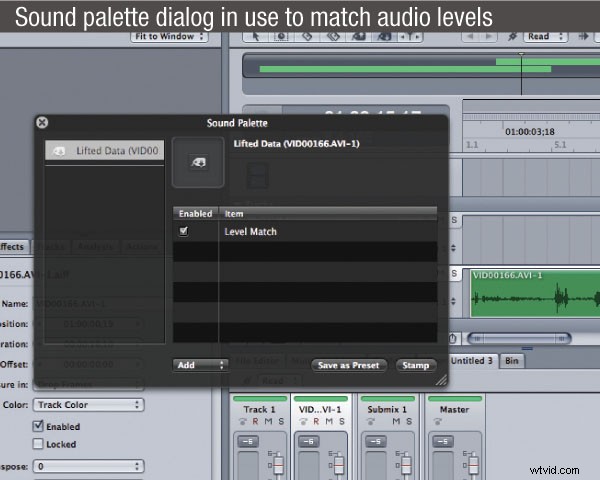Click Submix 1 pan value button
Screen dimensions: 600x480
376,441
